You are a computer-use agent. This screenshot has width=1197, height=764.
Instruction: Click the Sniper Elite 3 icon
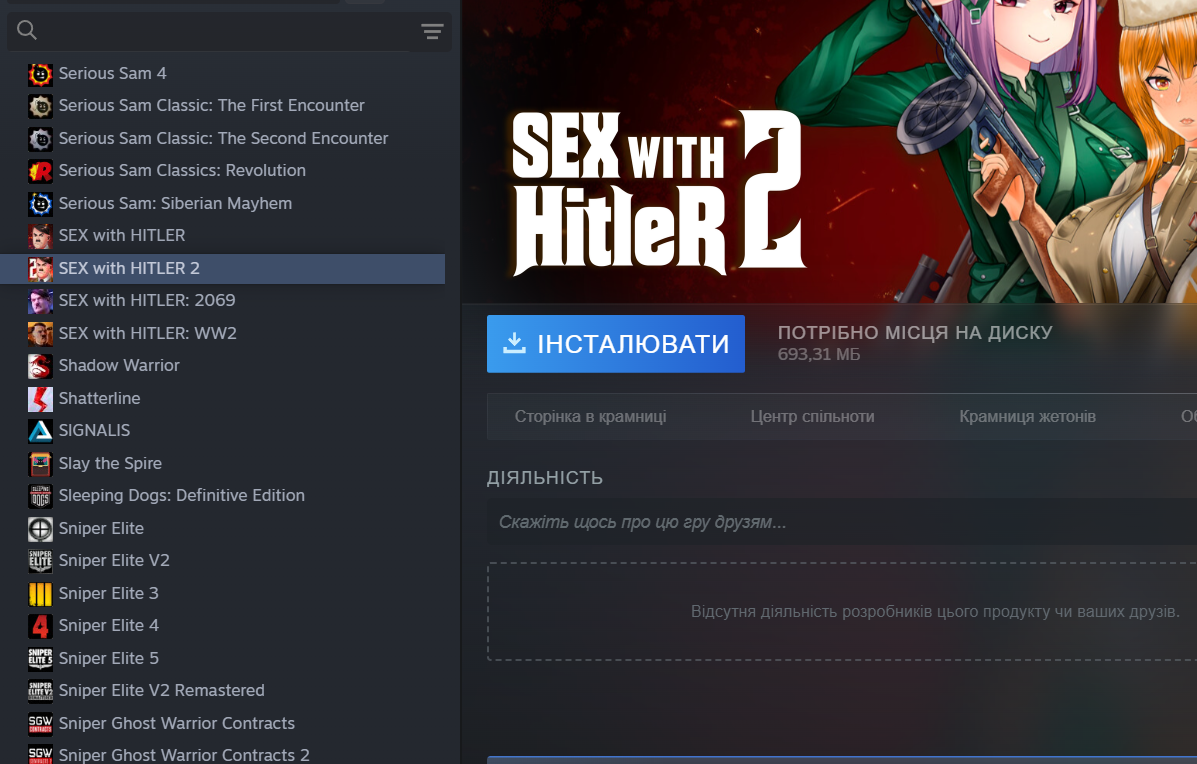(40, 593)
